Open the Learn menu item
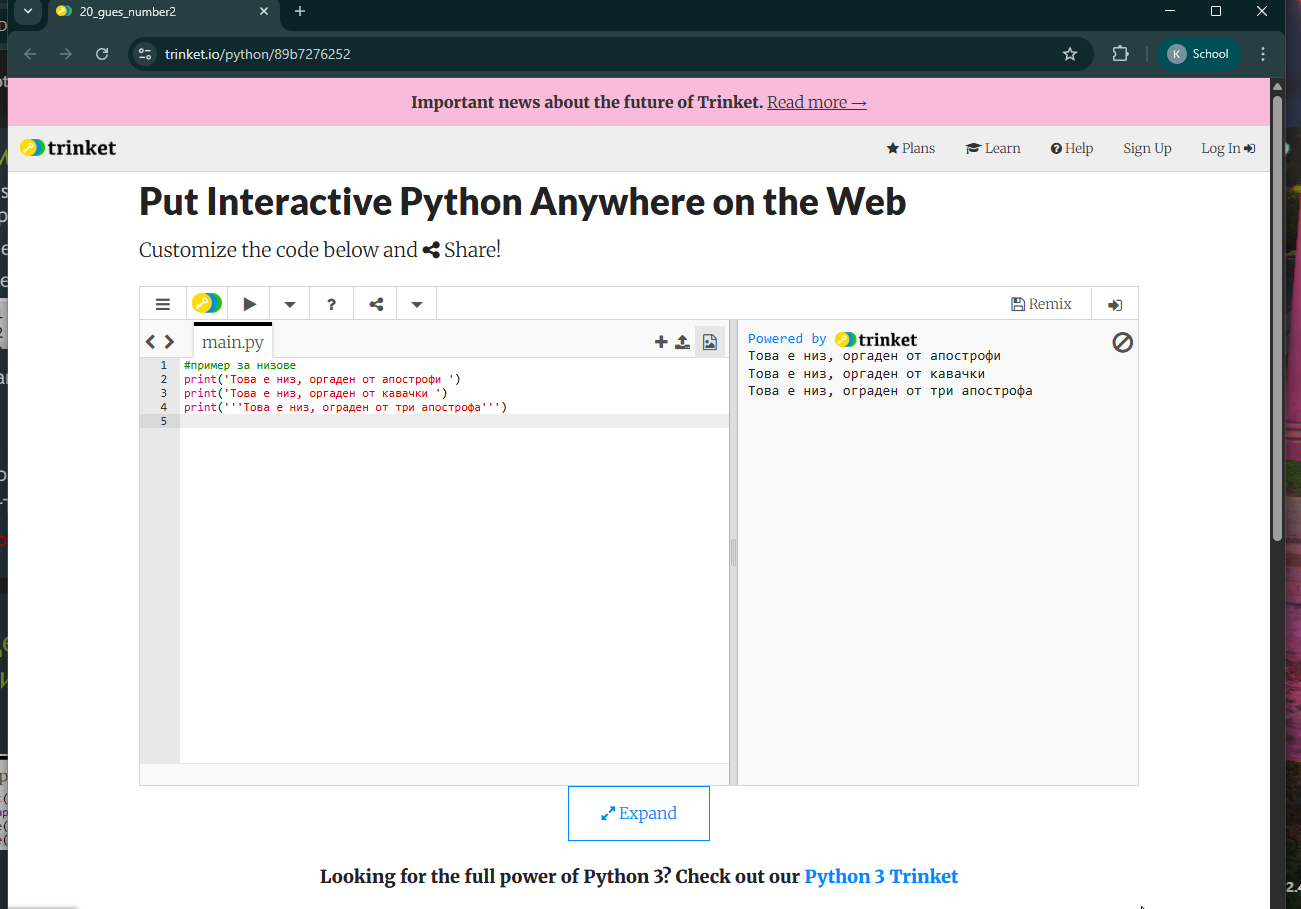 point(993,148)
